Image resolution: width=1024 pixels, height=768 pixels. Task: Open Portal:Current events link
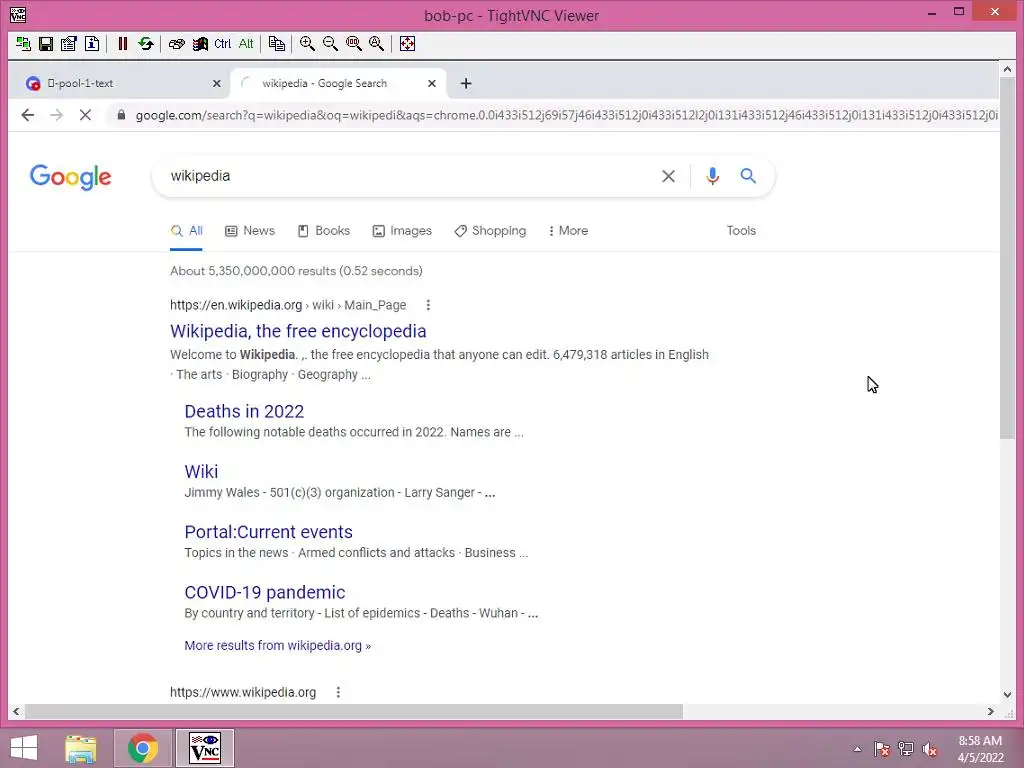(268, 532)
